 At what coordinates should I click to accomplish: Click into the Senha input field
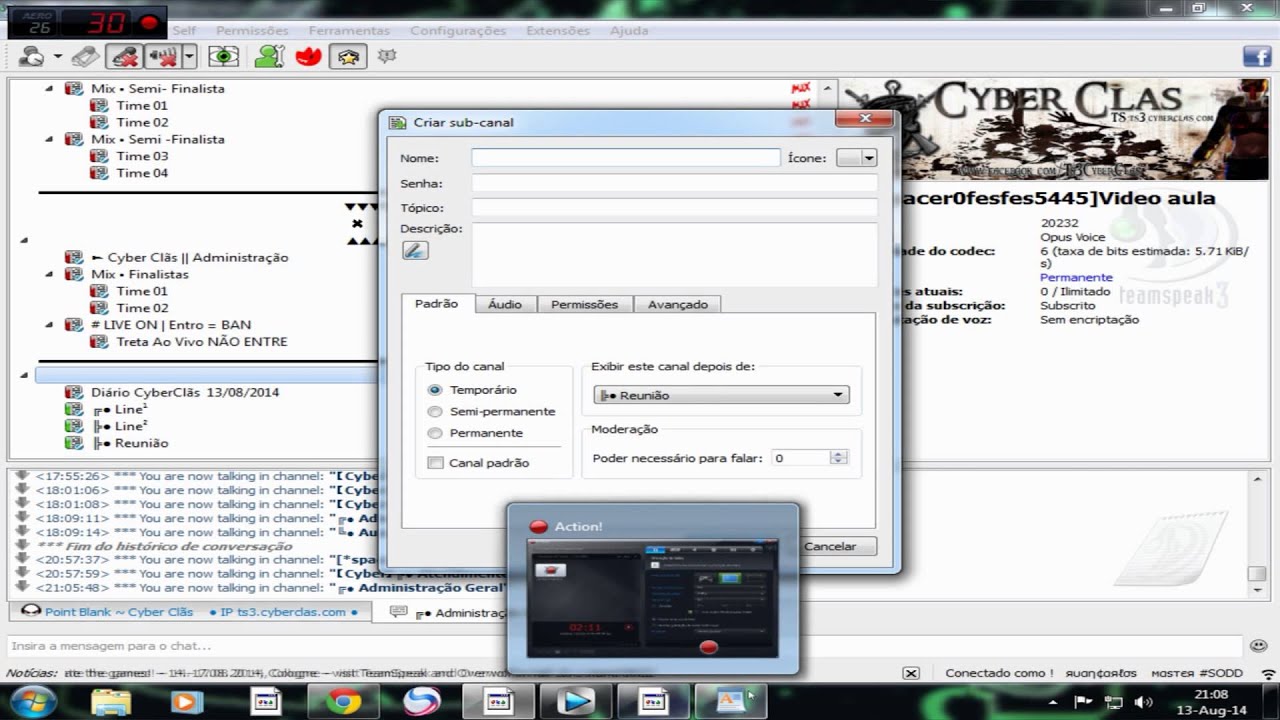pyautogui.click(x=675, y=183)
